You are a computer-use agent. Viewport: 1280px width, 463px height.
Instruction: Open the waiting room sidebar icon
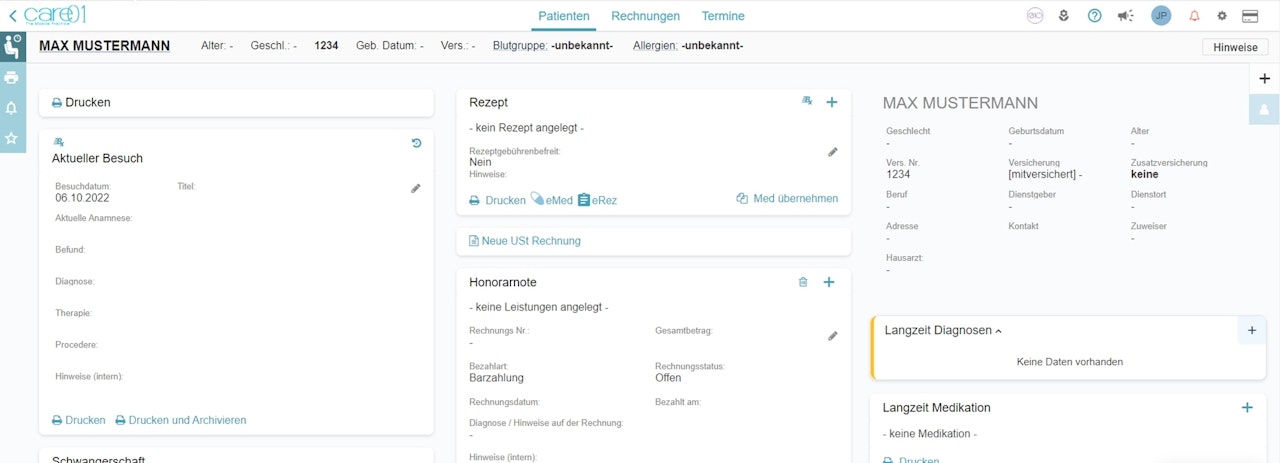12,46
